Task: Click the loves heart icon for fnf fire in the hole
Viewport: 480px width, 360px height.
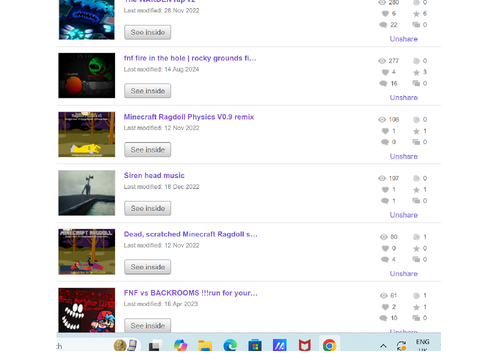Action: [385, 72]
